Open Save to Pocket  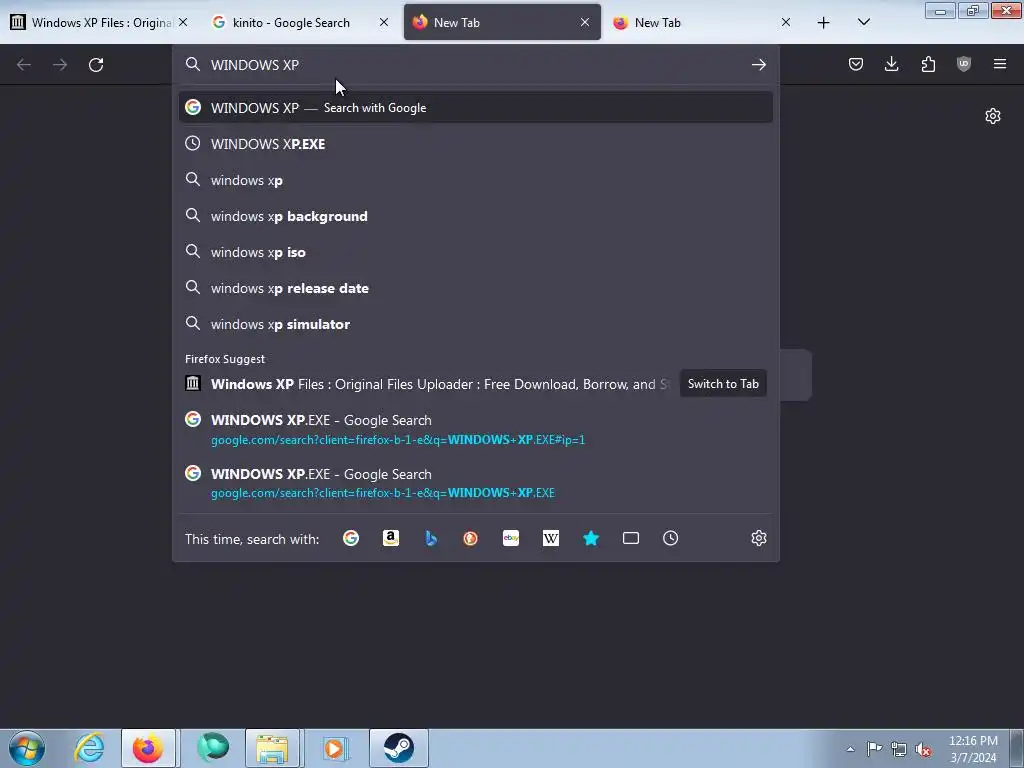pyautogui.click(x=856, y=64)
